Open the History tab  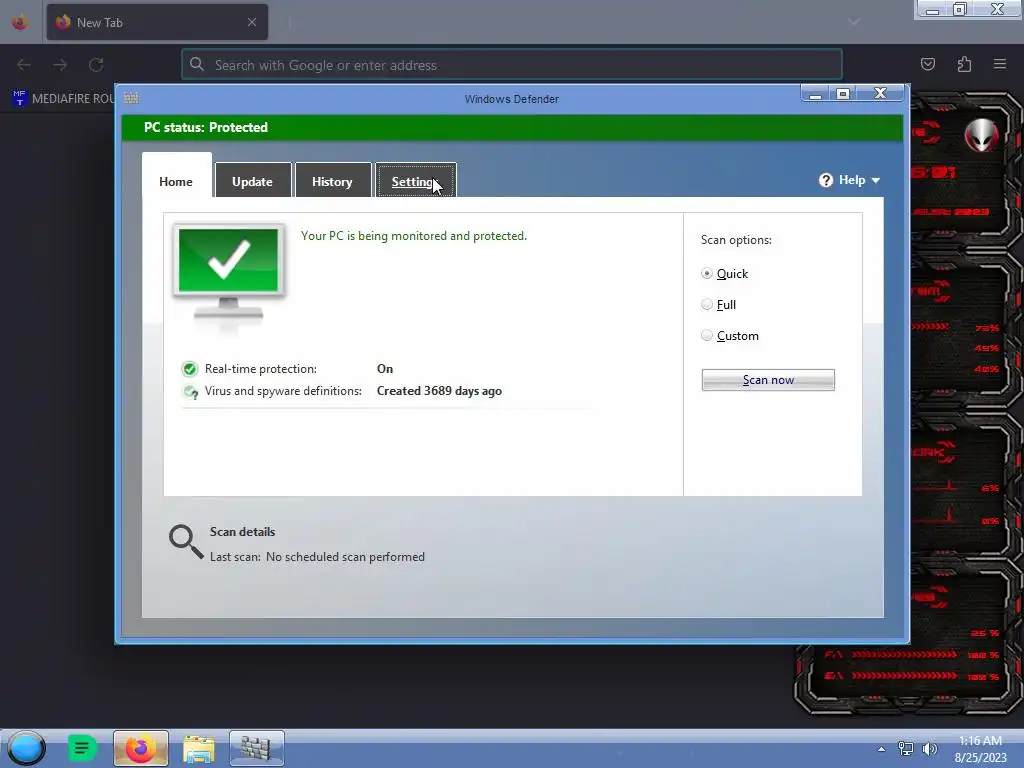332,180
